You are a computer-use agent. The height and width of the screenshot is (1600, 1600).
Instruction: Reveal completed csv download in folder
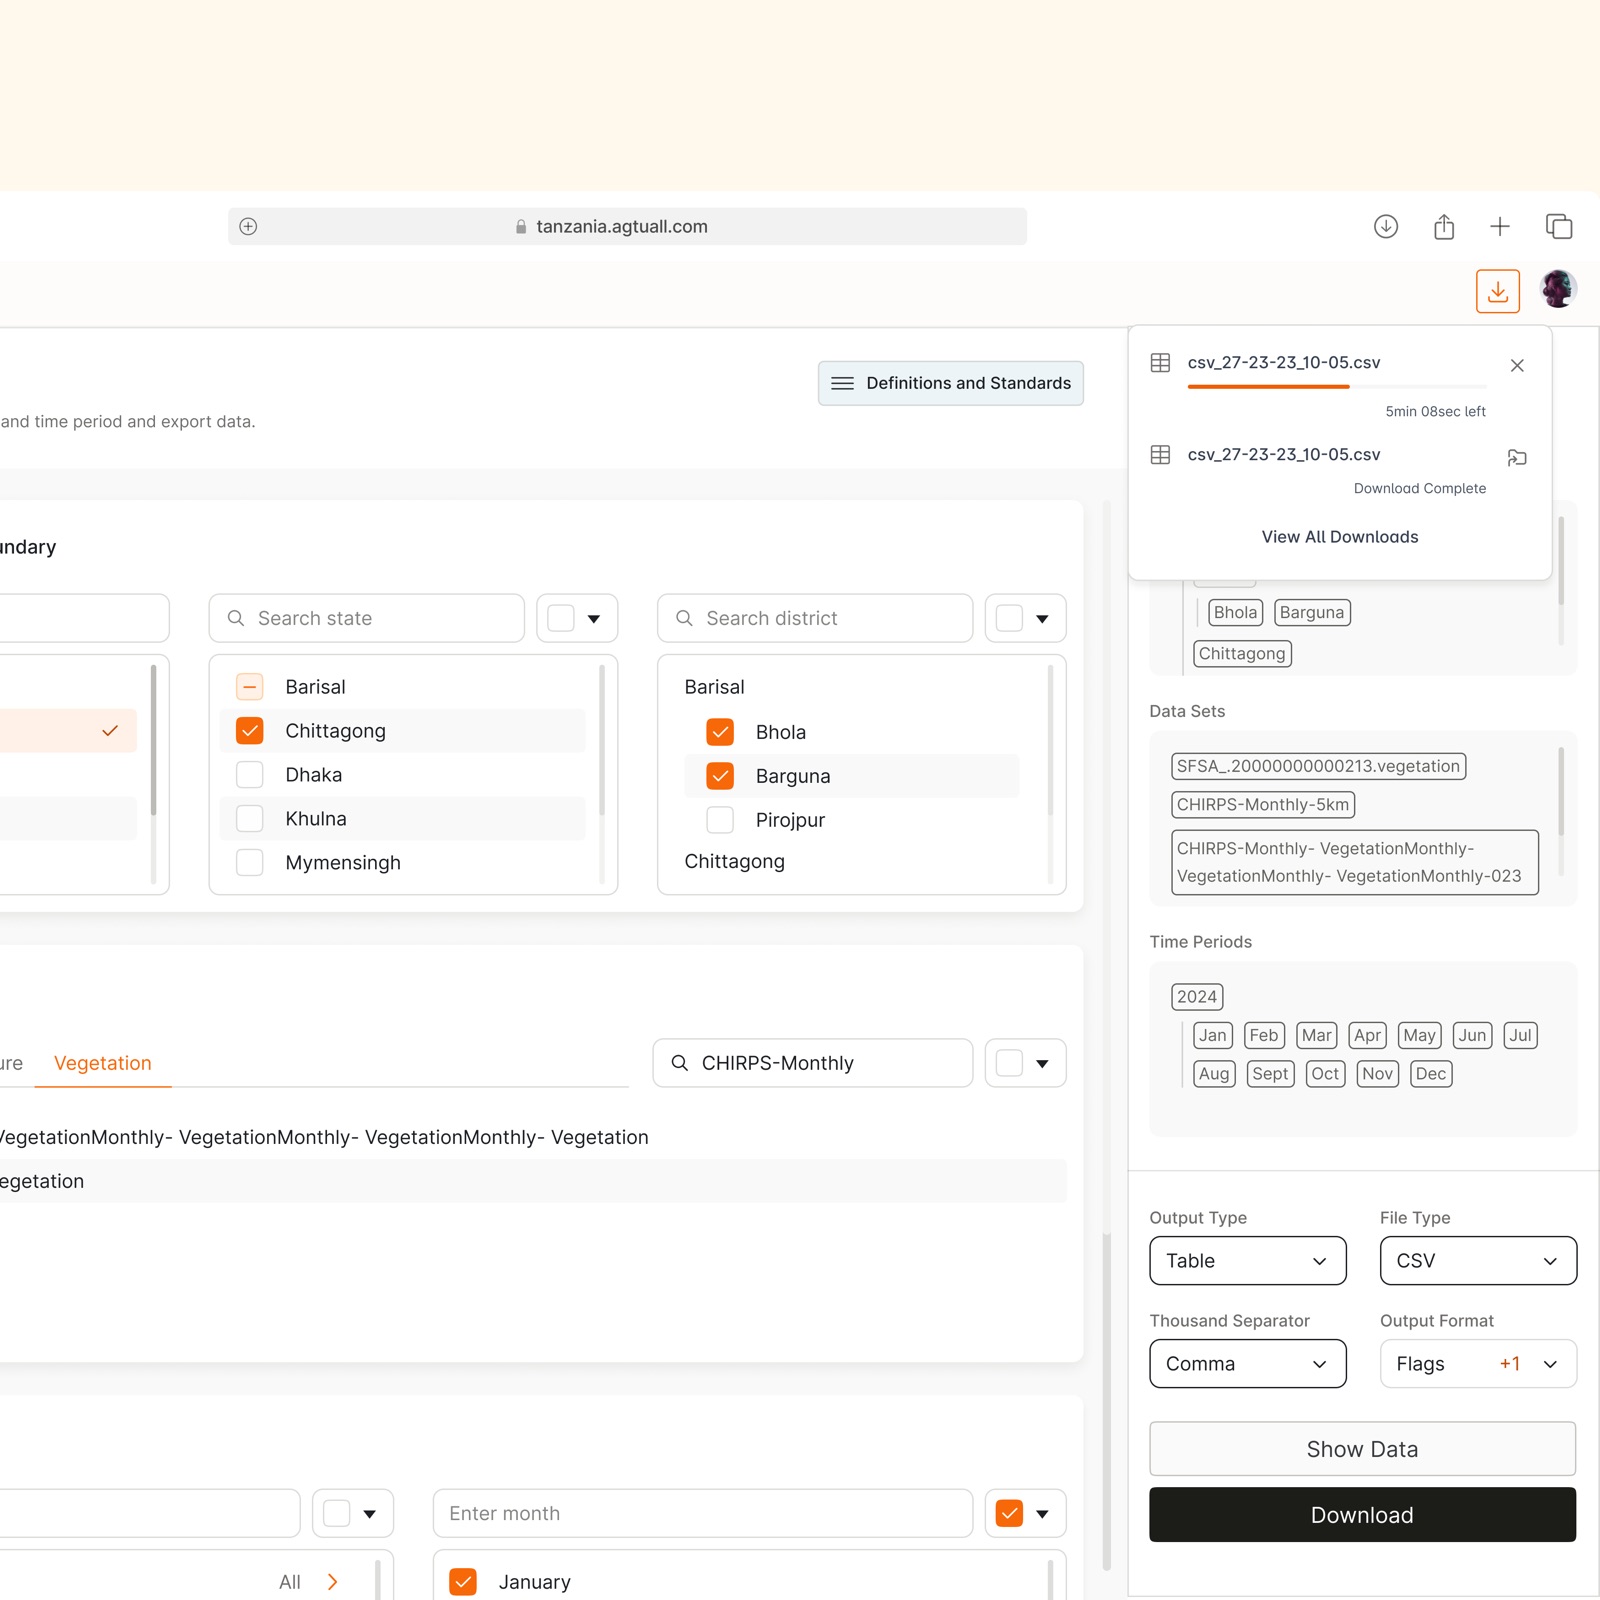[1516, 458]
